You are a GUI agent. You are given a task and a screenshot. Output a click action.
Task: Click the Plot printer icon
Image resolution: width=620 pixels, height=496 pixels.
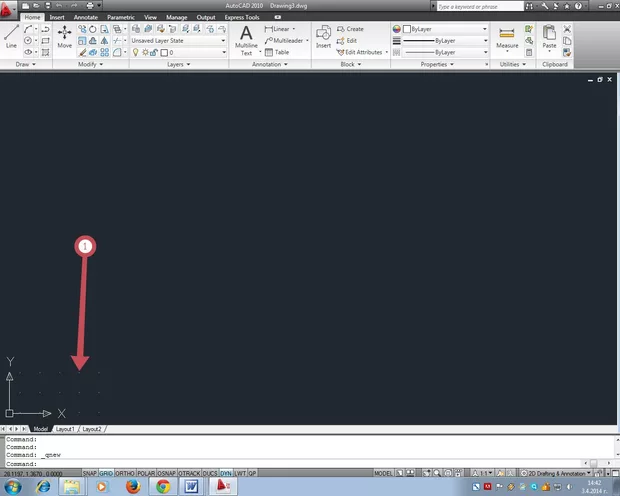(90, 6)
